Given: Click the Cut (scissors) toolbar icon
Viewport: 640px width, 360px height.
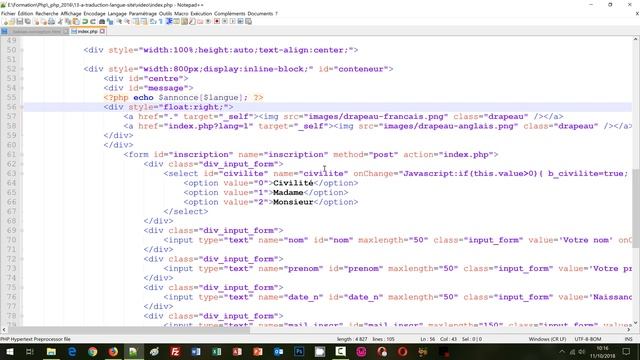Looking at the screenshot, I should pos(60,22).
